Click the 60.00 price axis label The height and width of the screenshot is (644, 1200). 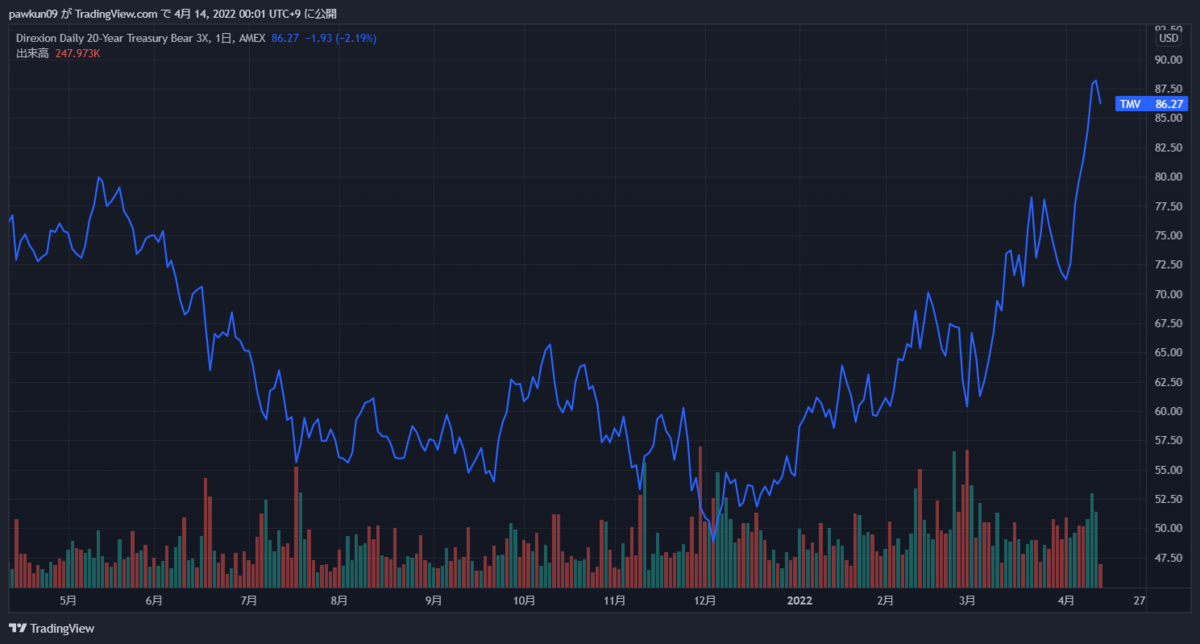click(1170, 412)
